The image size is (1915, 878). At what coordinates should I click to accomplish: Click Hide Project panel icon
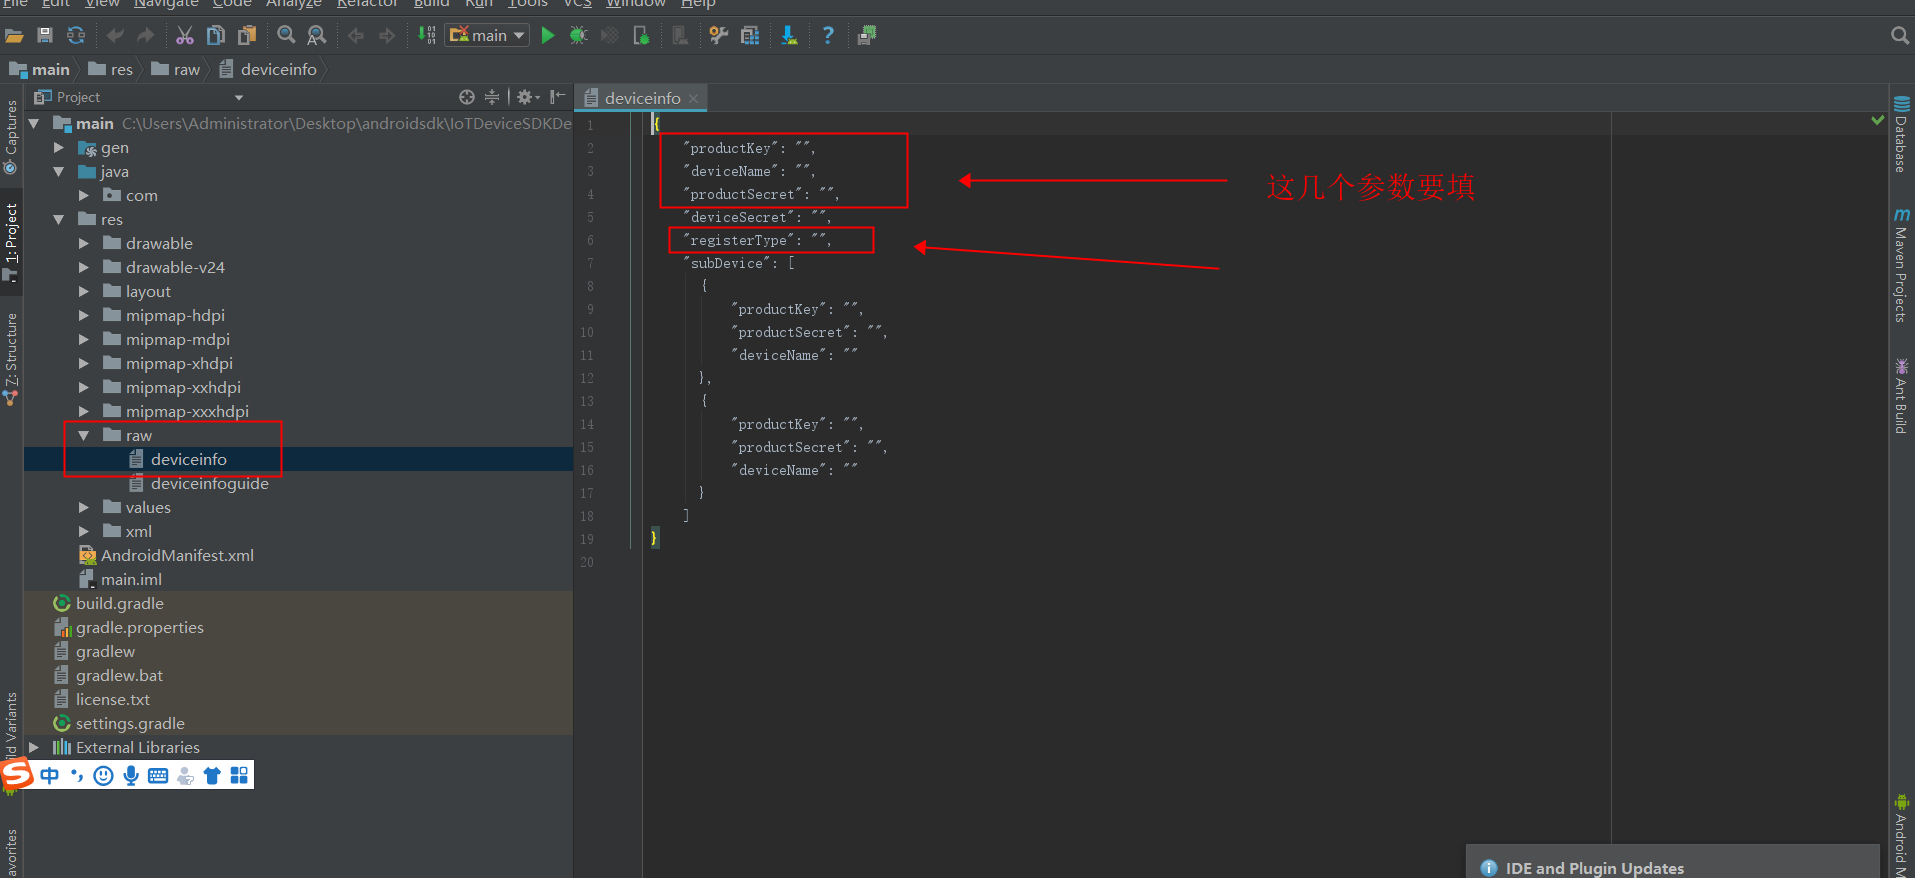(558, 97)
